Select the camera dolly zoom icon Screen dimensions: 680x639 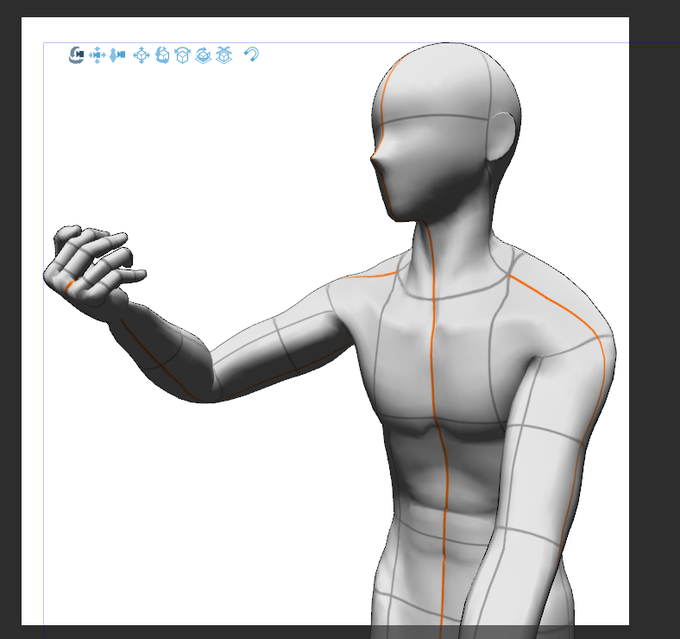click(x=117, y=55)
